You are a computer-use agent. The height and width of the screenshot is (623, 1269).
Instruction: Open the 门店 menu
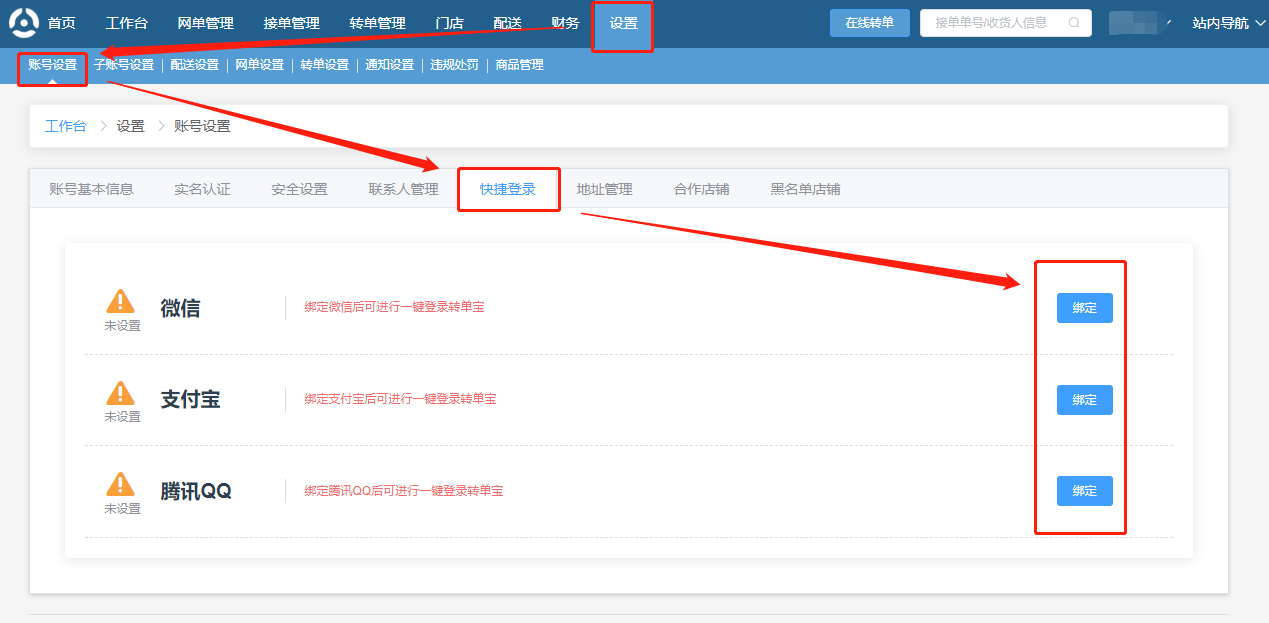(450, 23)
